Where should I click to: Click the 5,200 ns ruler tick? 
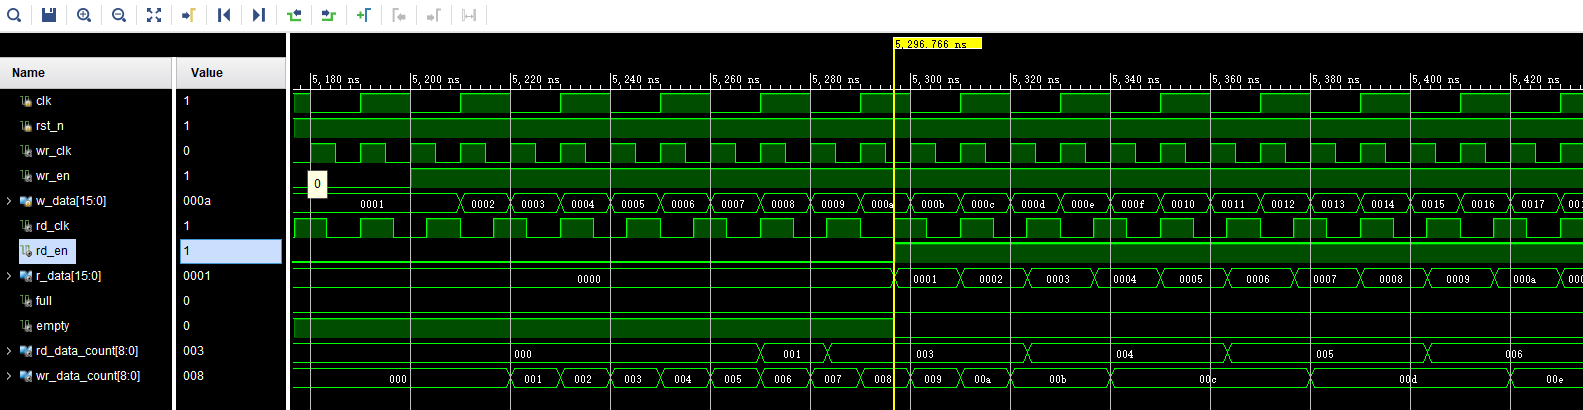pos(435,79)
